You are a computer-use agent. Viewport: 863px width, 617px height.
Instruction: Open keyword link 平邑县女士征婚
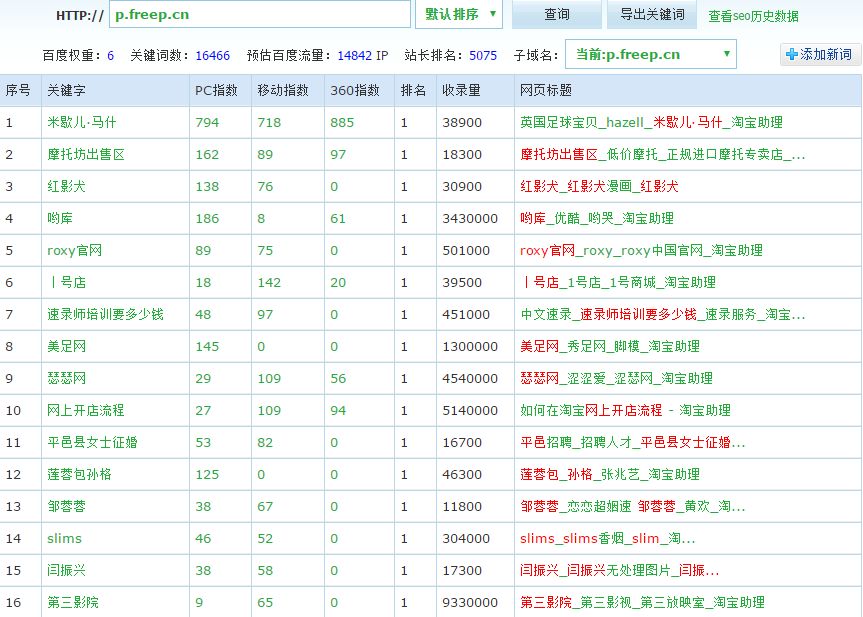(x=92, y=442)
